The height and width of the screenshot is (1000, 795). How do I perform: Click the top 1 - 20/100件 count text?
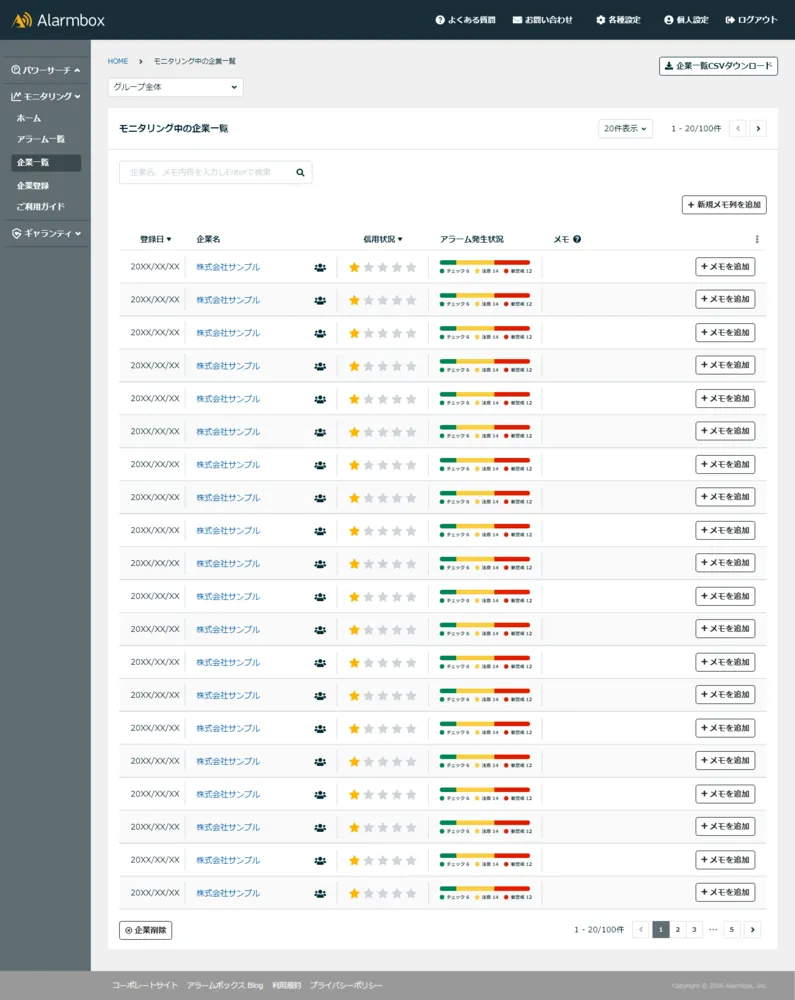coord(696,128)
